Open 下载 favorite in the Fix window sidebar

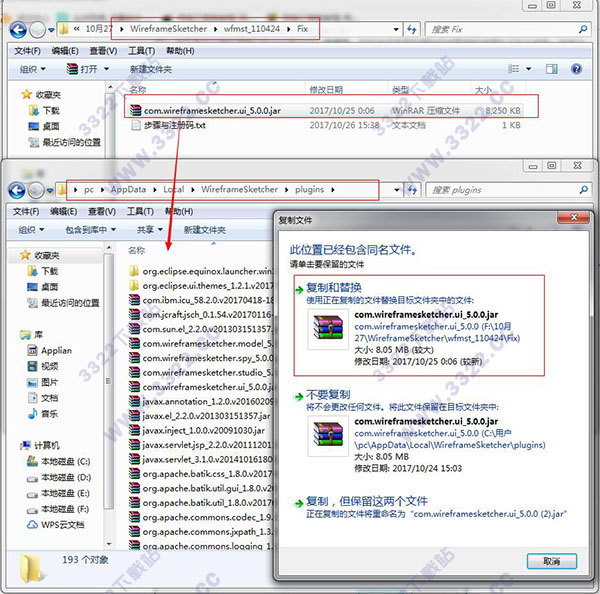[x=44, y=111]
